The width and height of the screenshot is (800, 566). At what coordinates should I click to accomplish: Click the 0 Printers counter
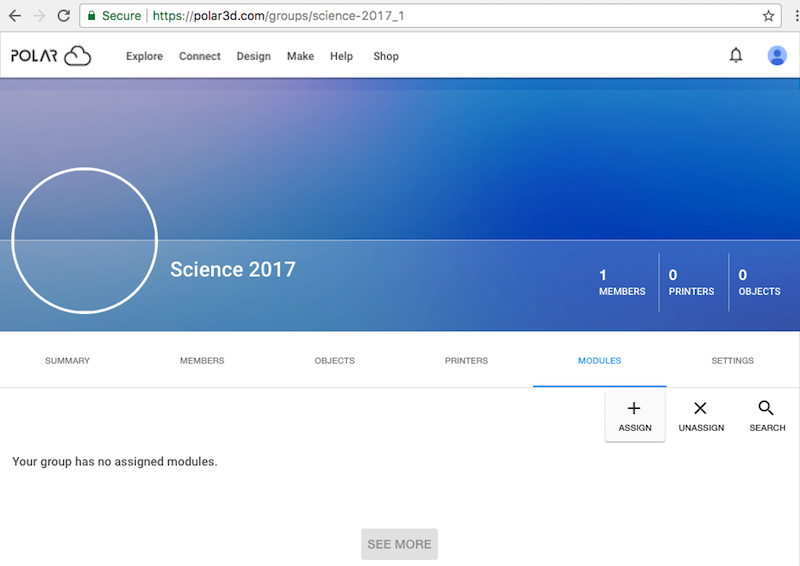691,282
